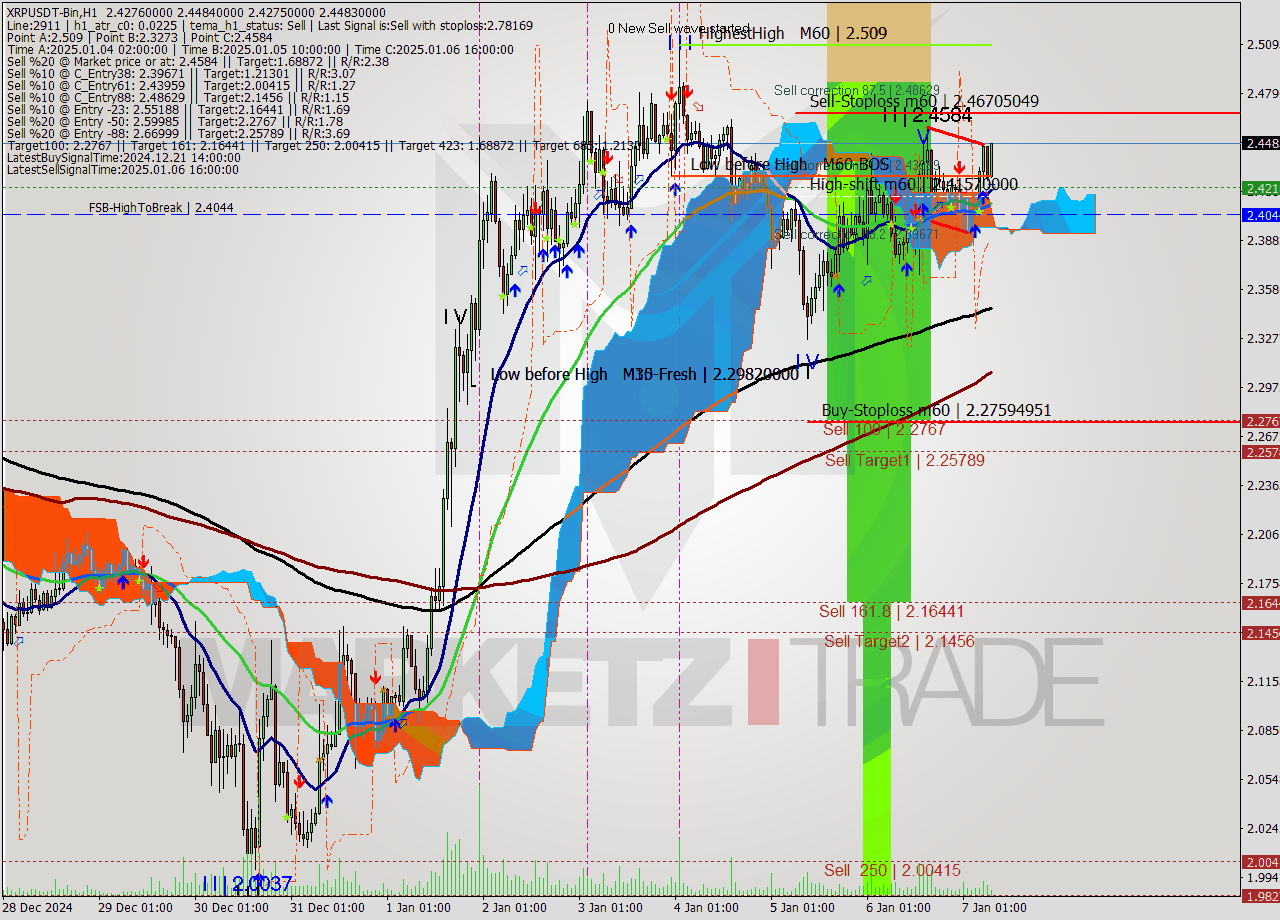1280x920 pixels.
Task: Click the 2.358 price axis value
Action: tap(1262, 289)
